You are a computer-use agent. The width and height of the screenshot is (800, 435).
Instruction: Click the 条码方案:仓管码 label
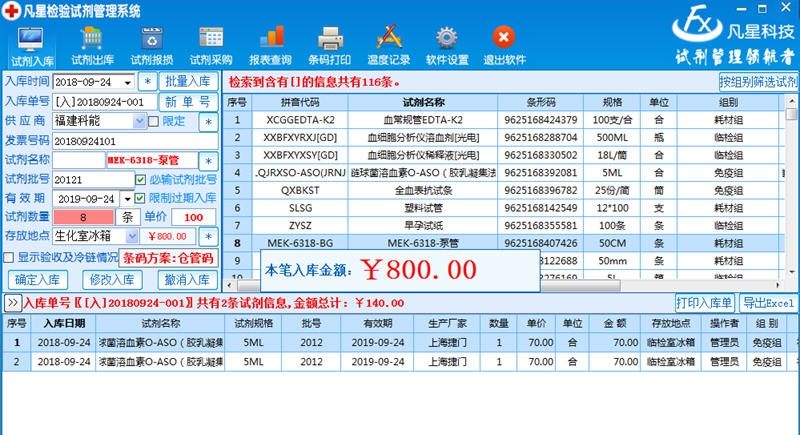[168, 258]
